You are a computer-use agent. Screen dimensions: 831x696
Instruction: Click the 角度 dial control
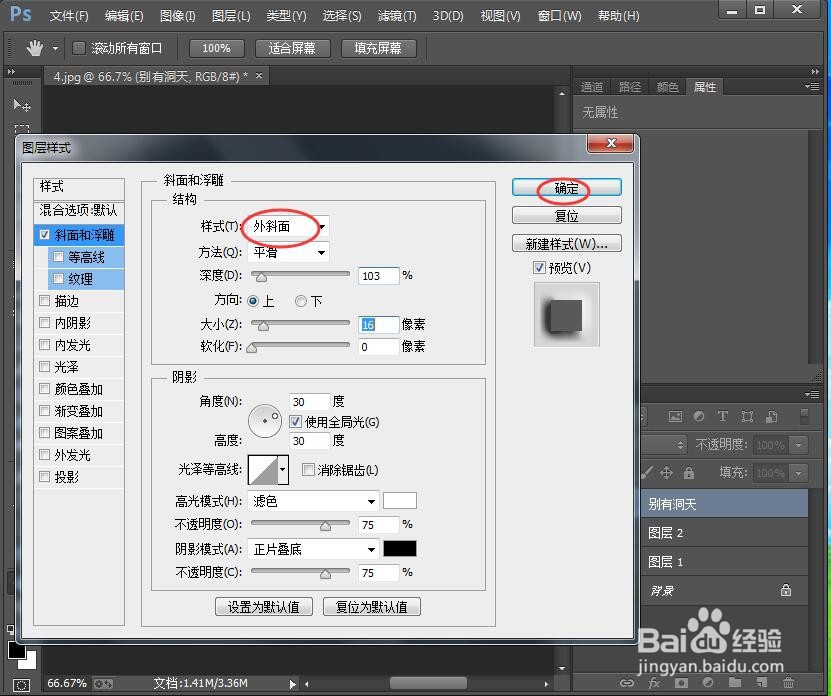coord(264,421)
